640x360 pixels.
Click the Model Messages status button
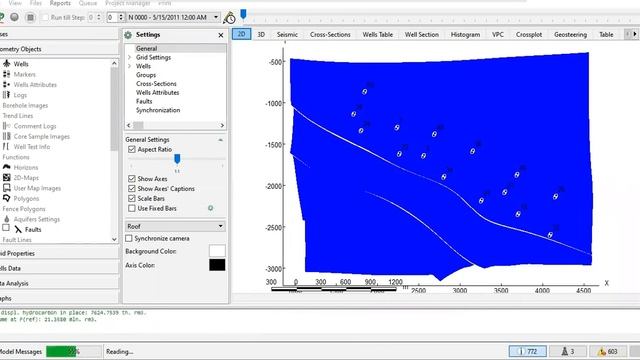pos(21,351)
